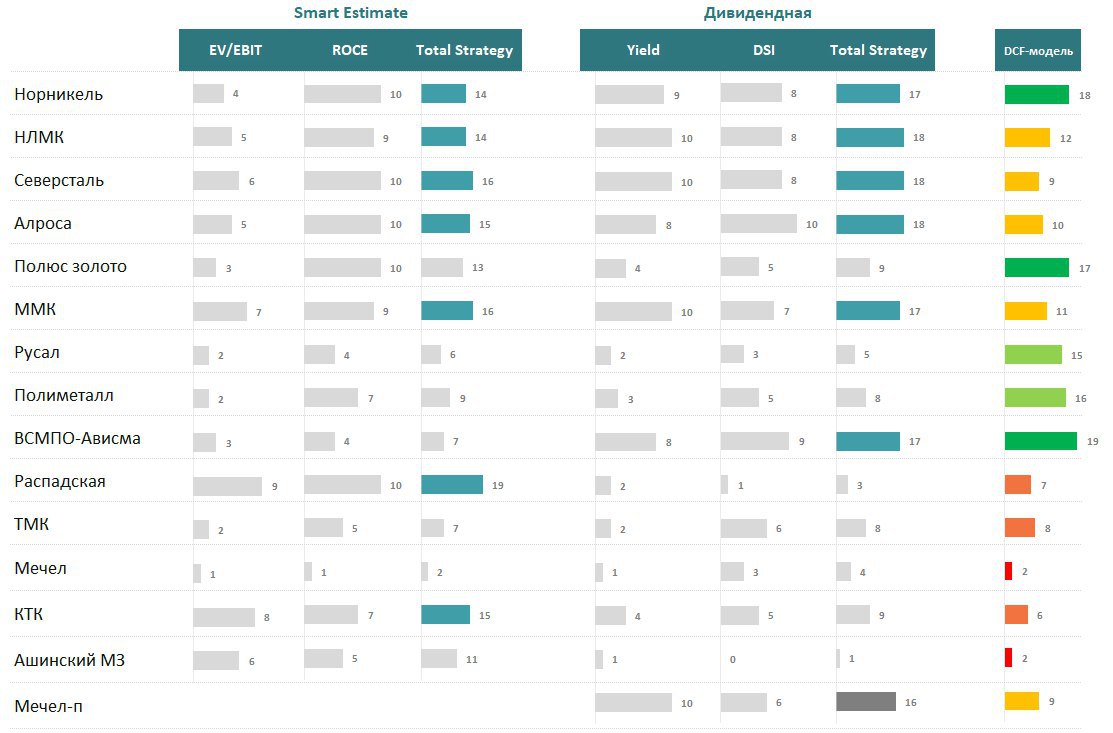The height and width of the screenshot is (733, 1113).
Task: Select the EV/EBIT column header
Action: [236, 50]
